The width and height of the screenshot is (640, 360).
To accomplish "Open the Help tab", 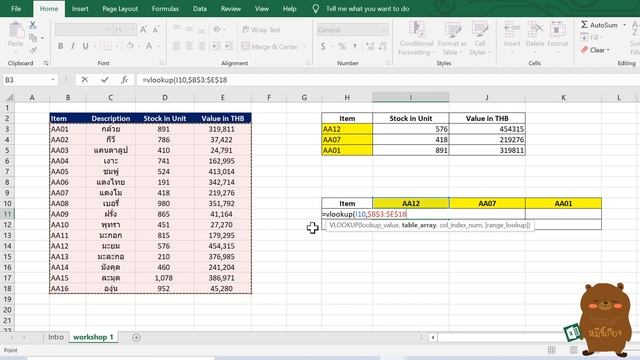I will coord(289,9).
